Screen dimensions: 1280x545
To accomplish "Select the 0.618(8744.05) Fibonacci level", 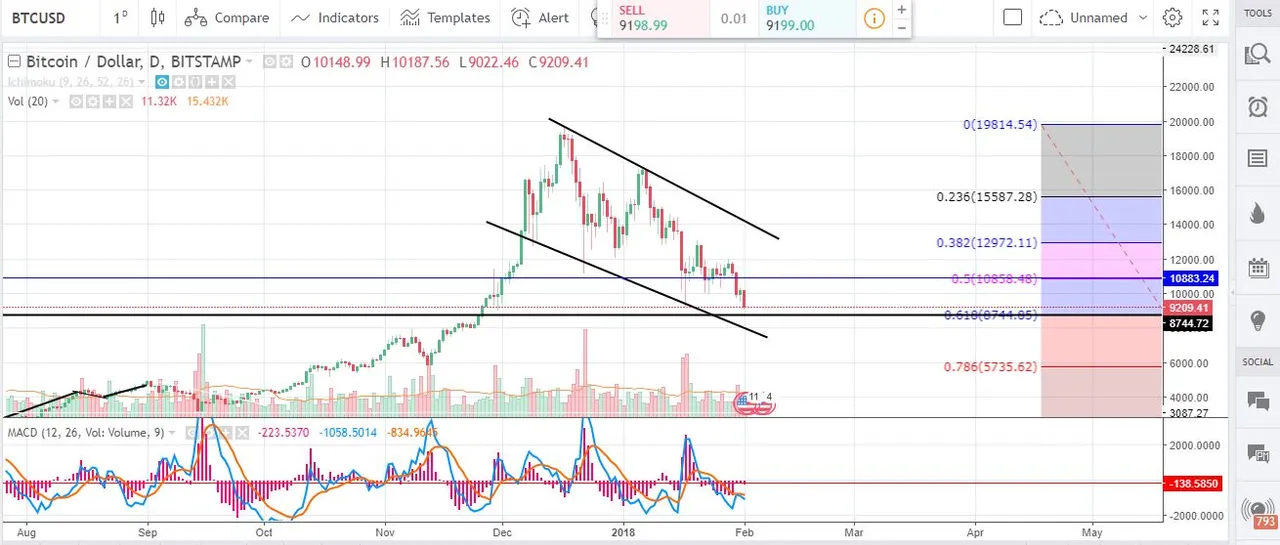I will [992, 315].
